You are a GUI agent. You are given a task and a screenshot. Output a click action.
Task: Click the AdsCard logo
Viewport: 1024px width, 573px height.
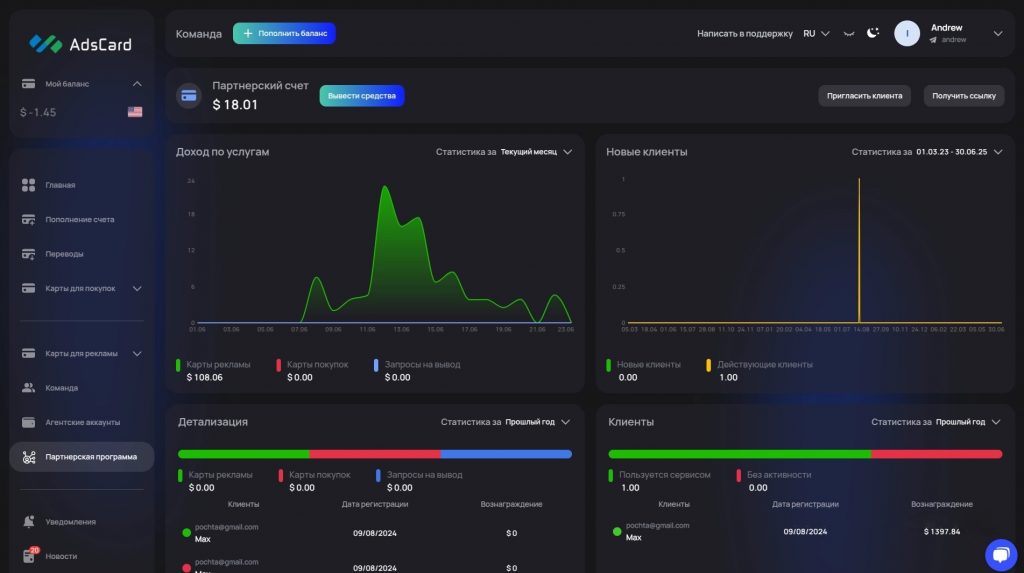click(x=80, y=43)
